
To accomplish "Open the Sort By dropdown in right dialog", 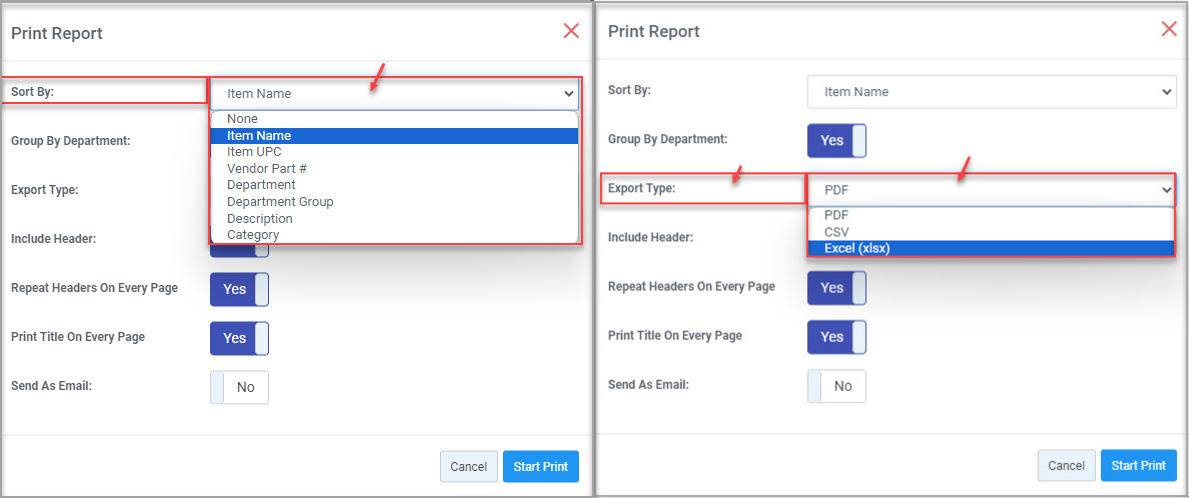I will point(991,92).
